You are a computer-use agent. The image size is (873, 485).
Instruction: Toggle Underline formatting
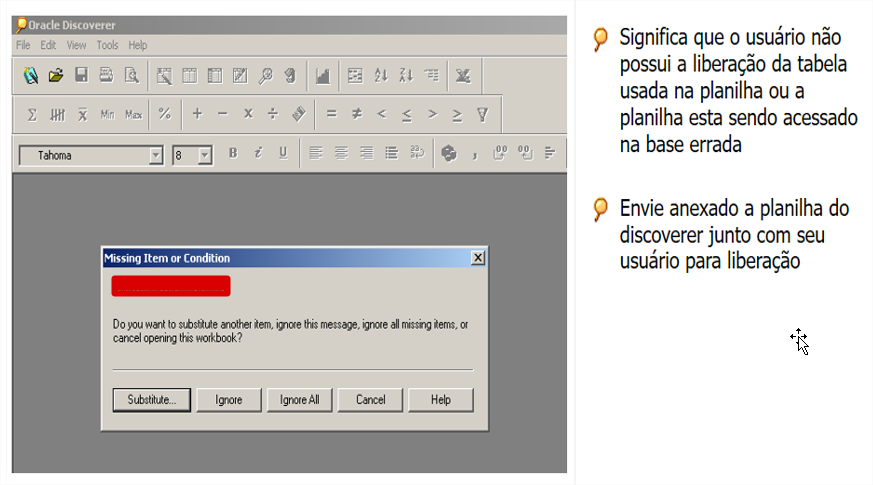283,153
